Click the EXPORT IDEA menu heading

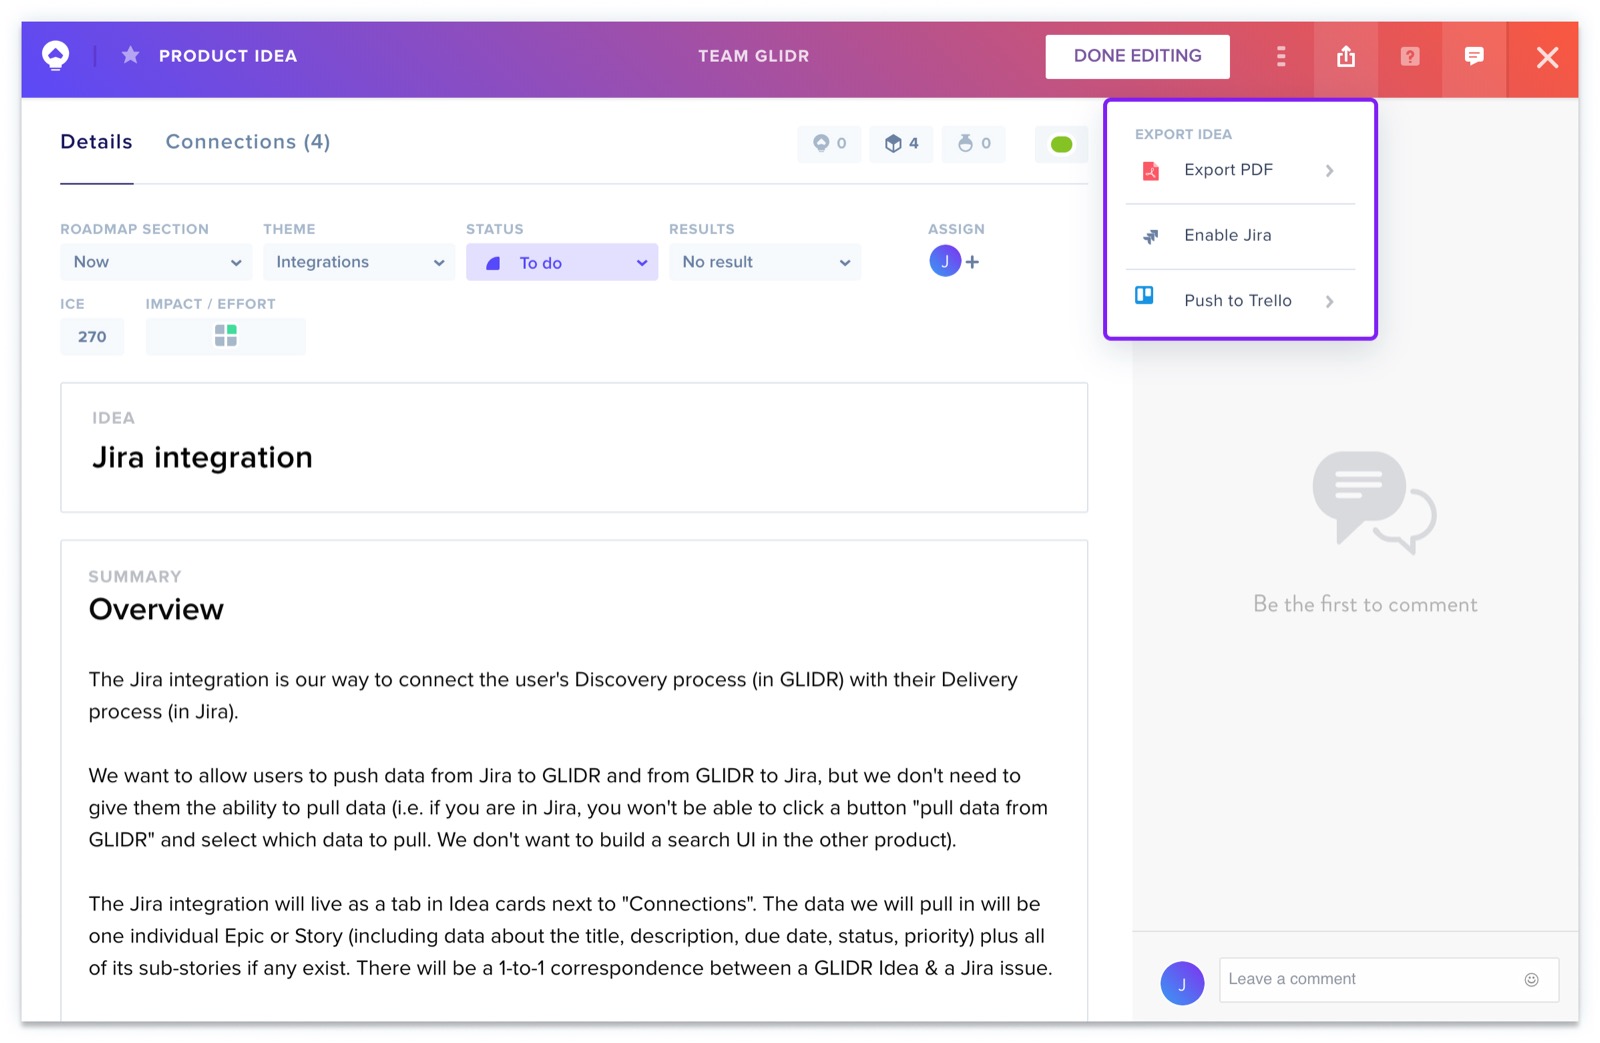click(1183, 134)
